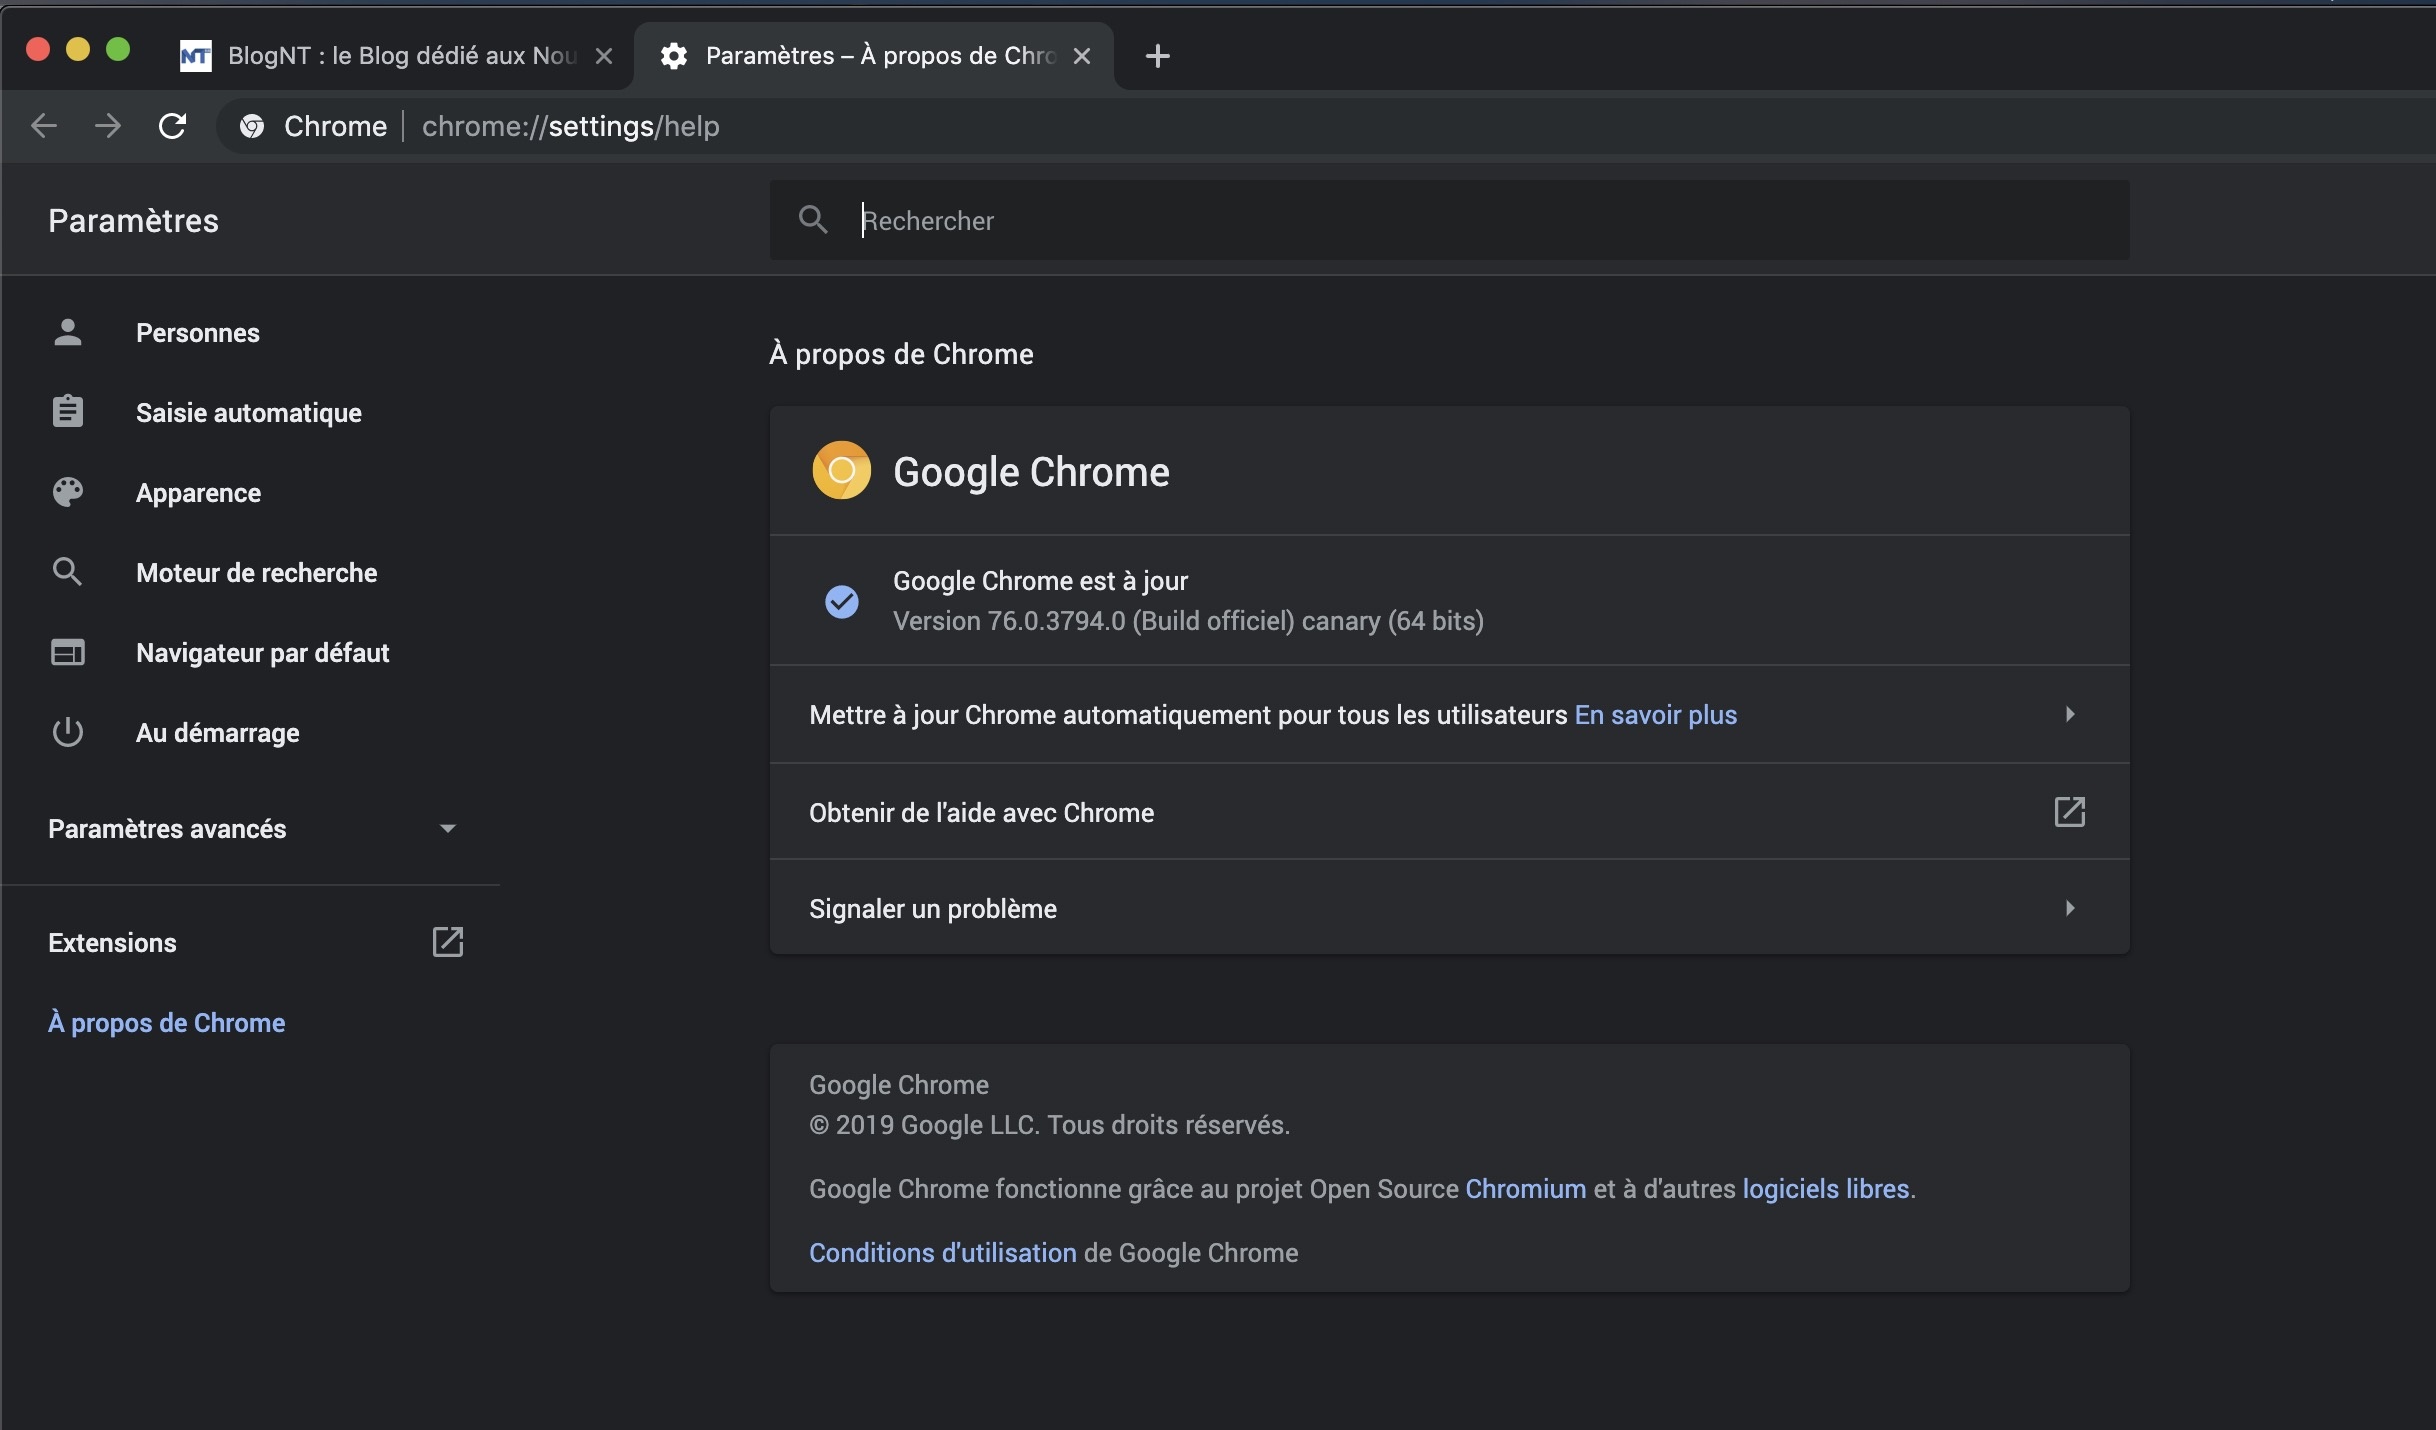The image size is (2436, 1430).
Task: Click the copyright 2019 Google LLC text
Action: (1049, 1125)
